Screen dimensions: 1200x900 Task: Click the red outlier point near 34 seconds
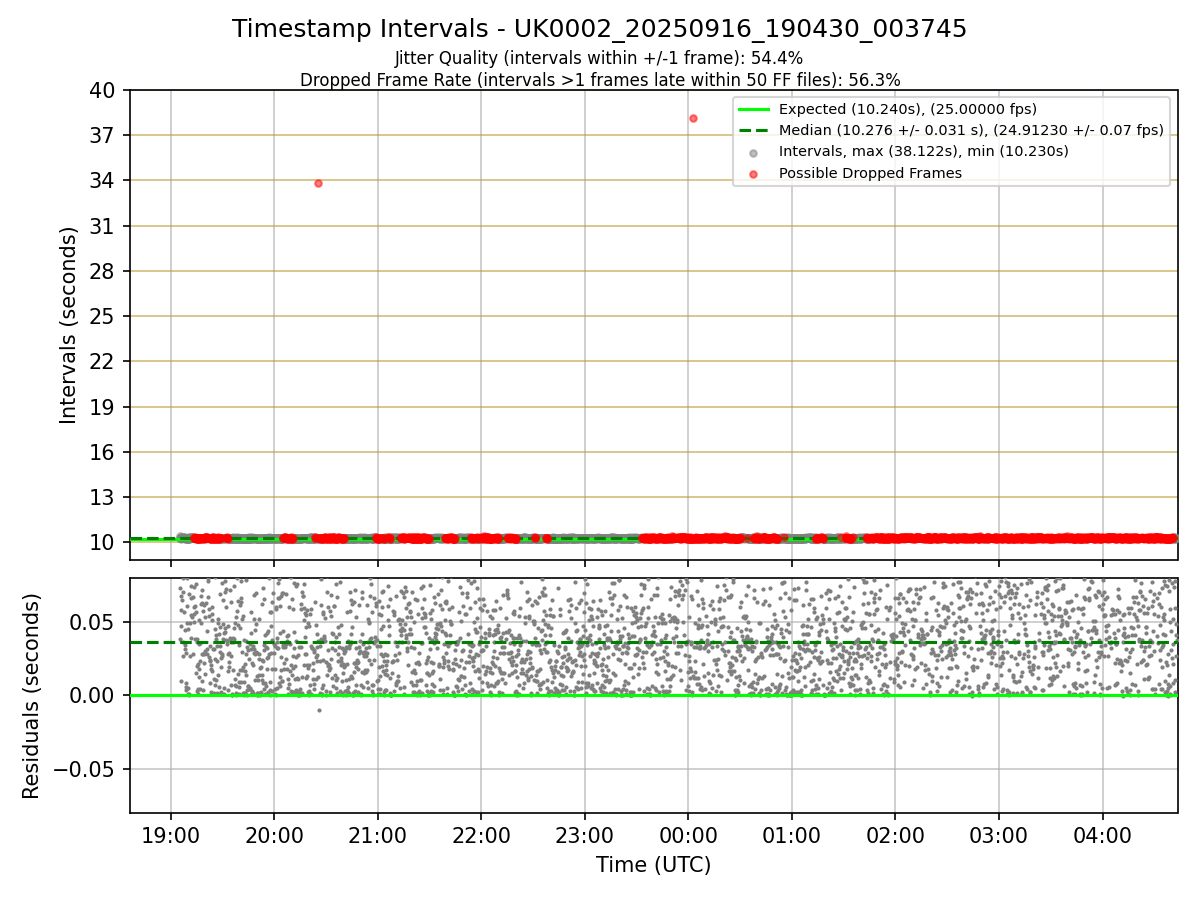318,183
